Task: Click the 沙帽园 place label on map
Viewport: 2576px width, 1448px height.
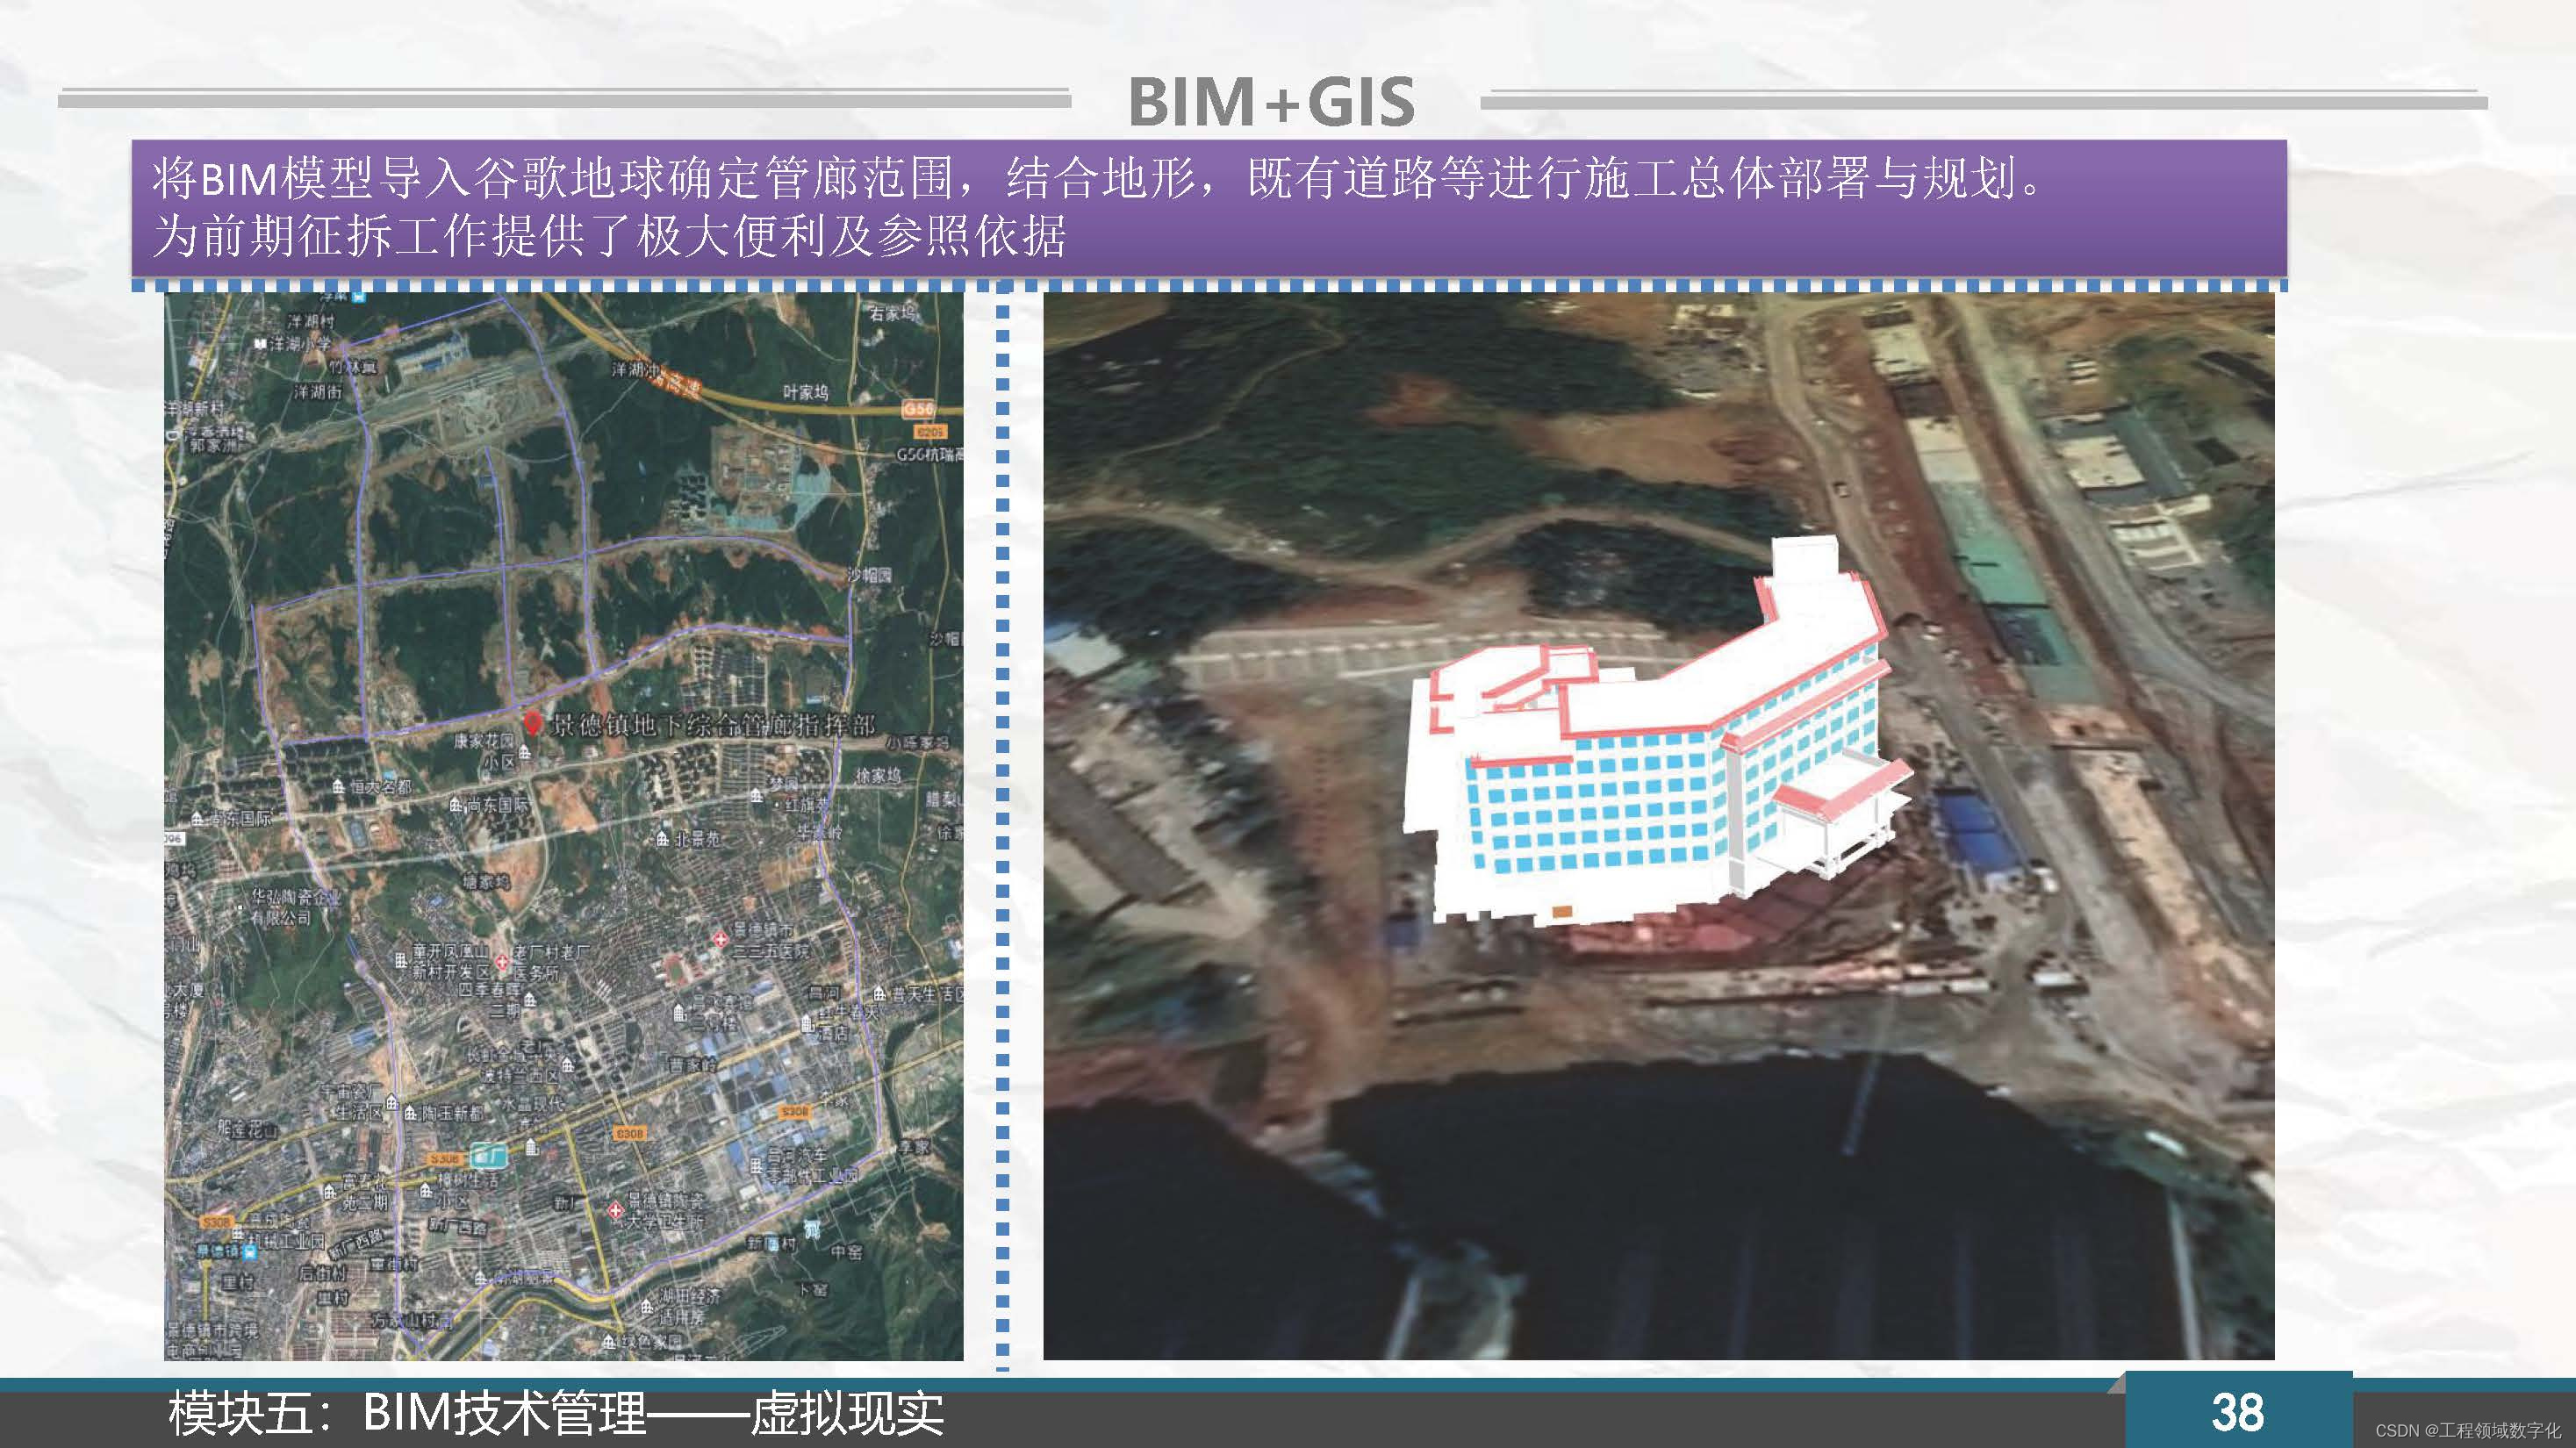Action: coord(869,575)
